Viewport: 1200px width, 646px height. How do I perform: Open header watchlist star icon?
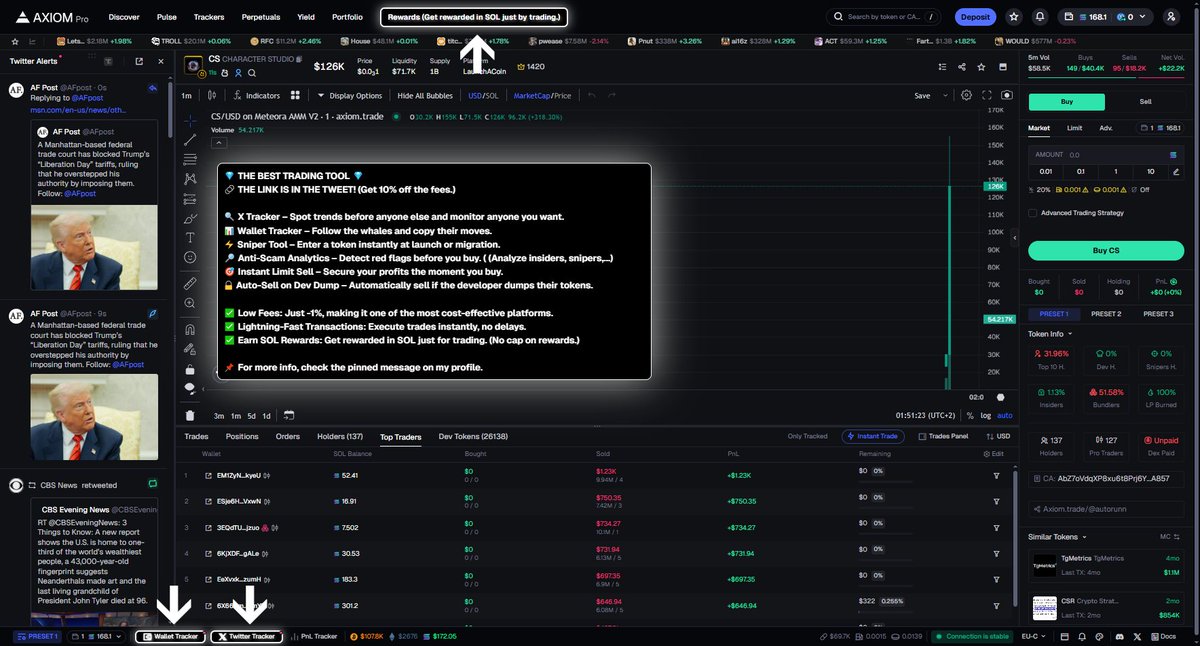click(x=1014, y=17)
